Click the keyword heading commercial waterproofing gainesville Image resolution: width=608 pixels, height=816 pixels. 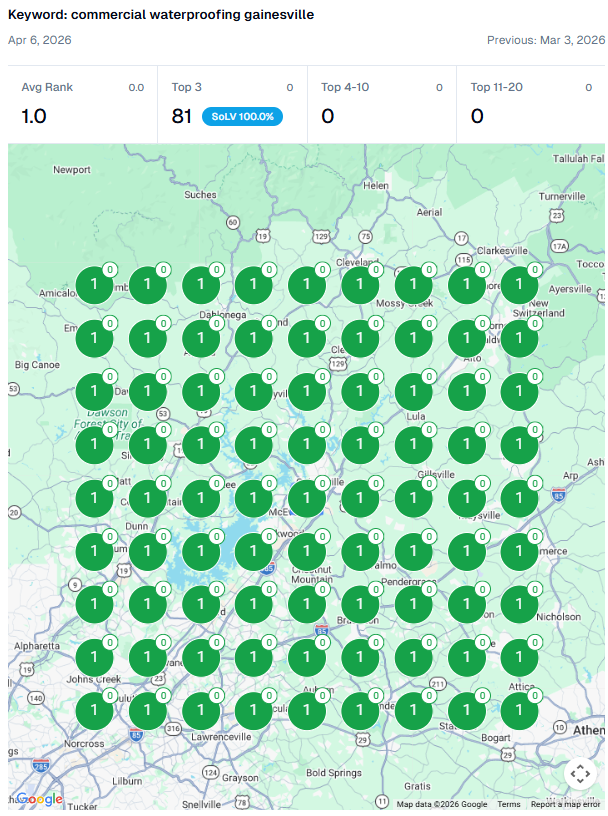(161, 15)
